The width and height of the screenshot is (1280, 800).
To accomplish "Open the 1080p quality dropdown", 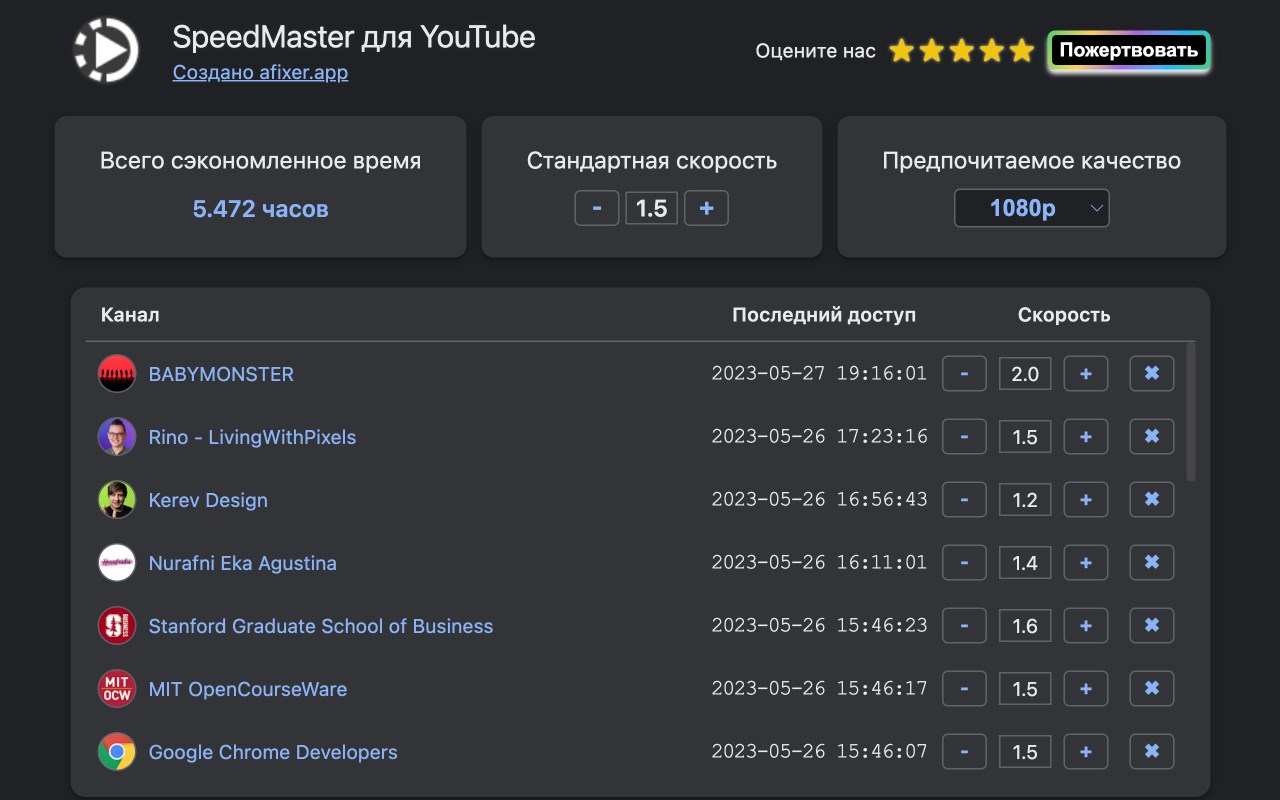I will click(x=1032, y=208).
